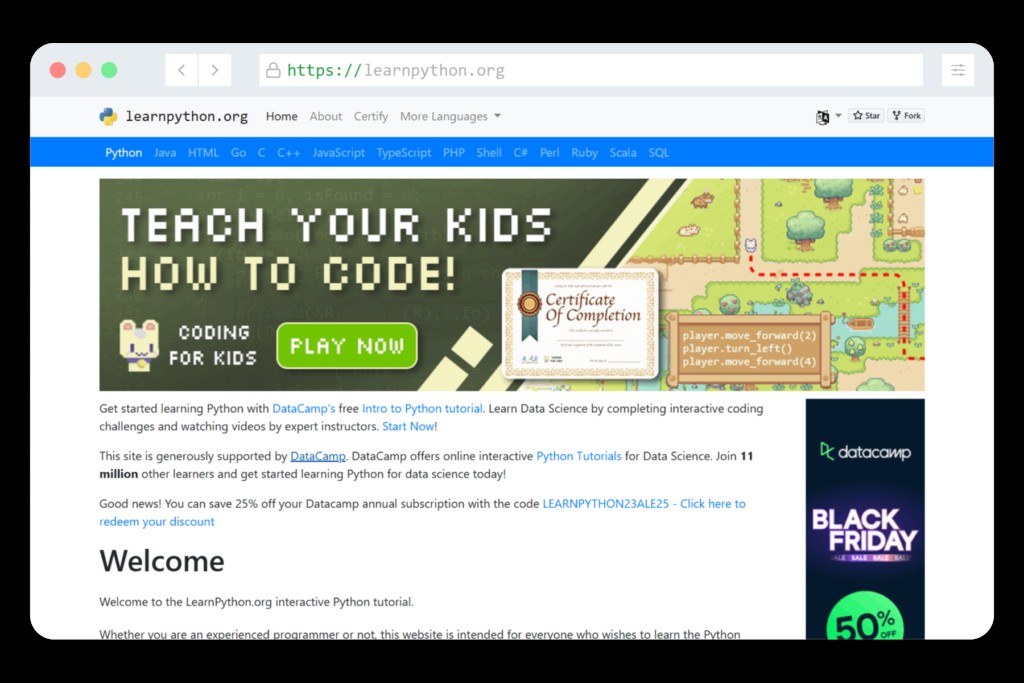Open the About menu item
The width and height of the screenshot is (1024, 683).
click(326, 116)
